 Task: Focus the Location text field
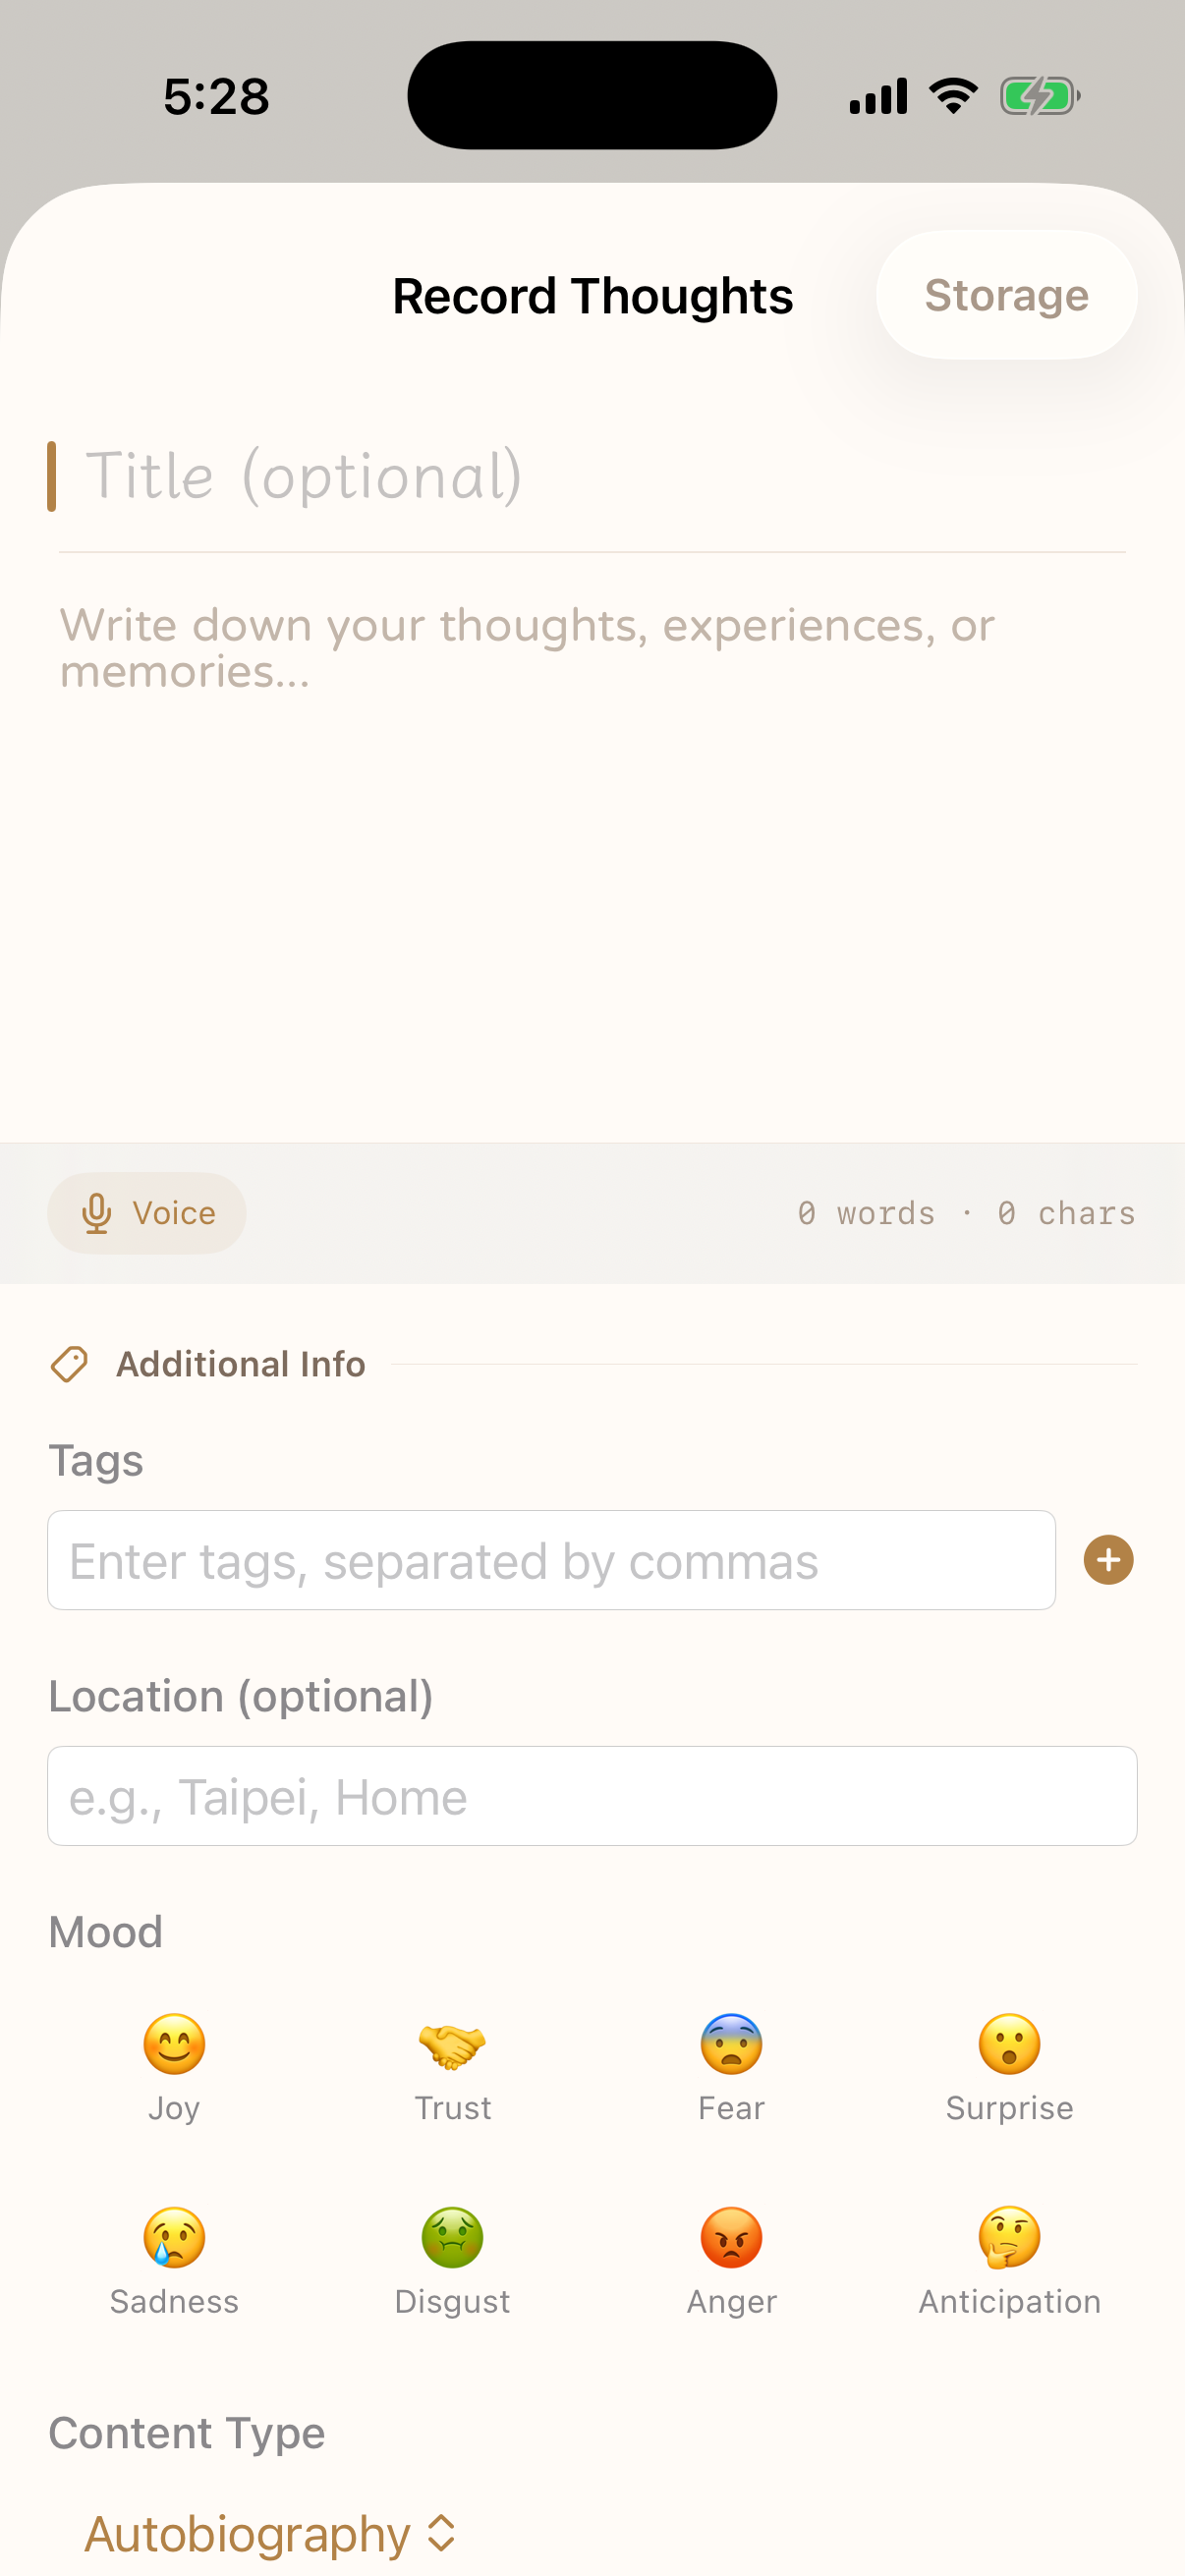pos(592,1796)
